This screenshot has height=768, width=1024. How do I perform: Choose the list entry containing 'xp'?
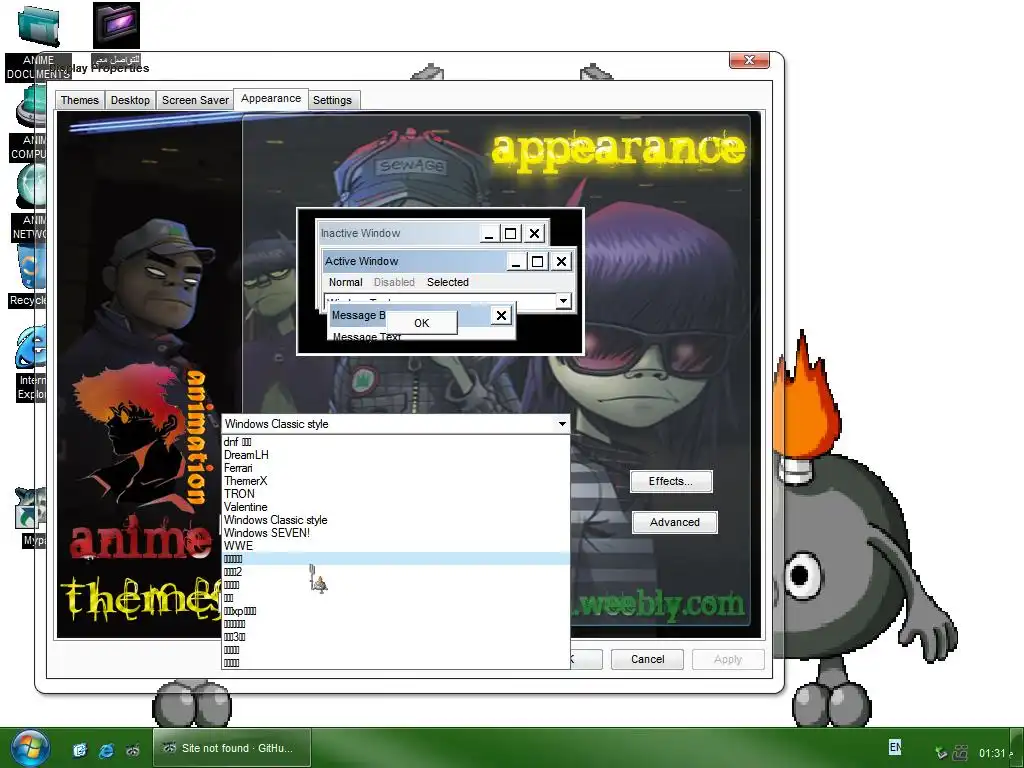pyautogui.click(x=396, y=611)
